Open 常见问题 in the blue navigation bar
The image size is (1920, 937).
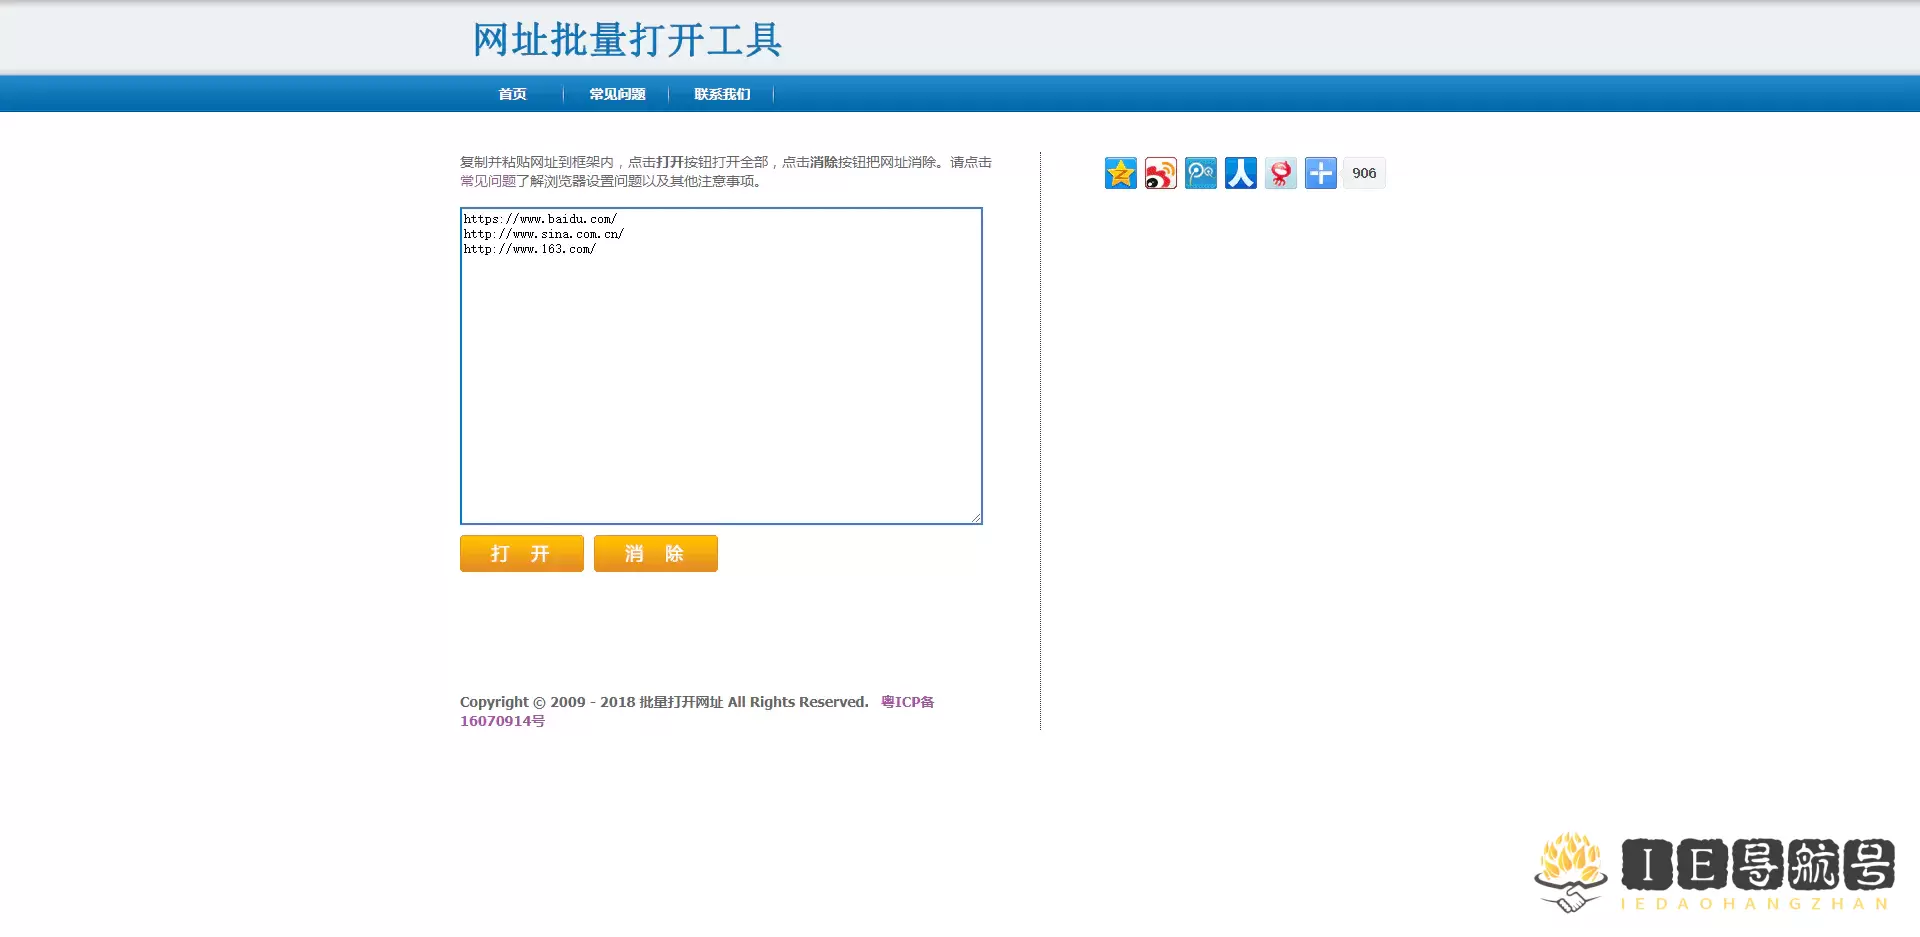(617, 94)
